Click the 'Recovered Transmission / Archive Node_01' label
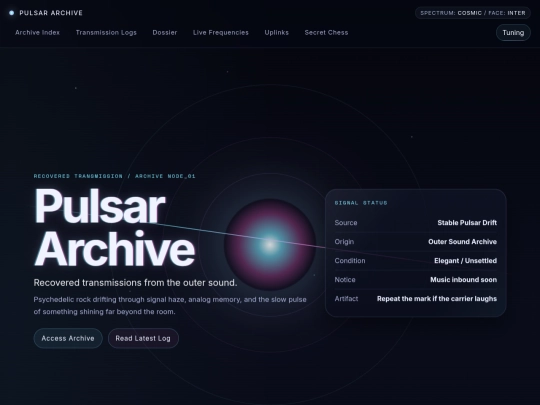Screen dimensions: 540x405 click(x=114, y=176)
